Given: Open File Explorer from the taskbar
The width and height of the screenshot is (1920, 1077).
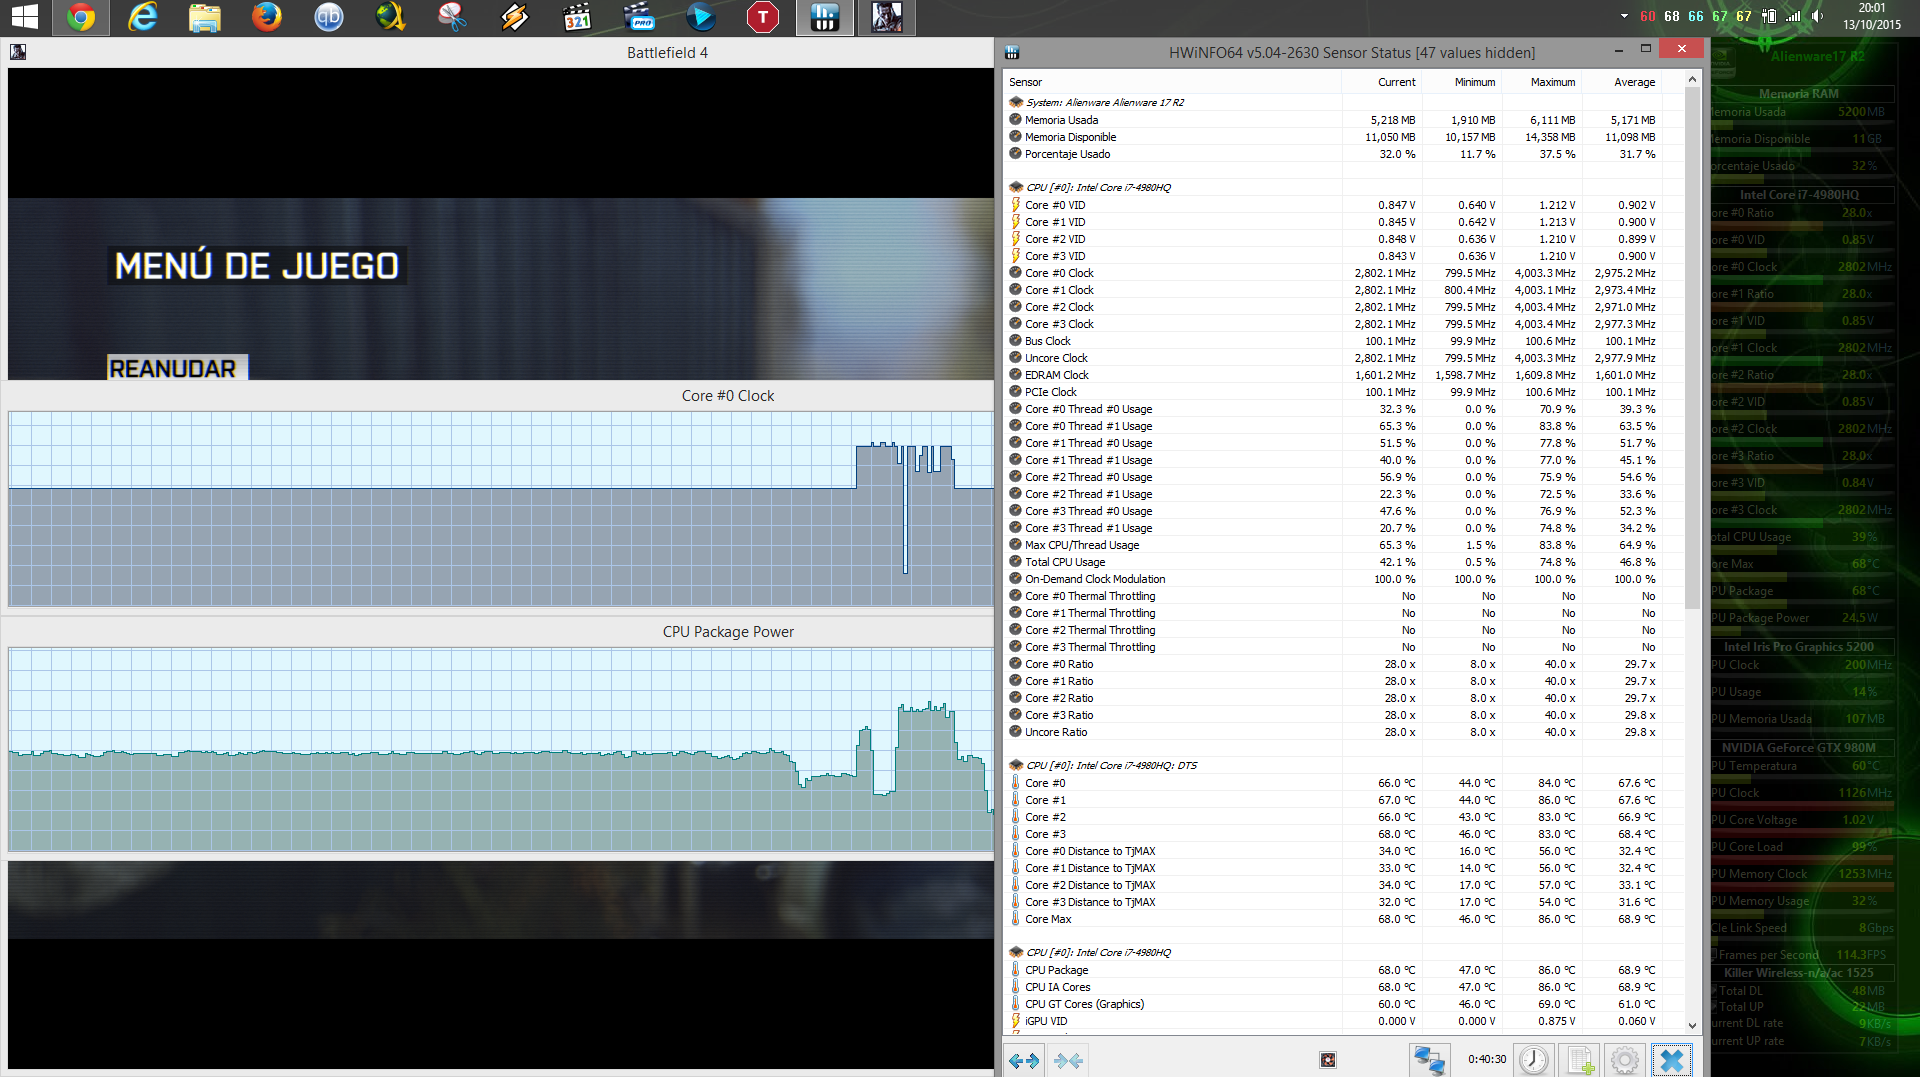Looking at the screenshot, I should point(205,17).
